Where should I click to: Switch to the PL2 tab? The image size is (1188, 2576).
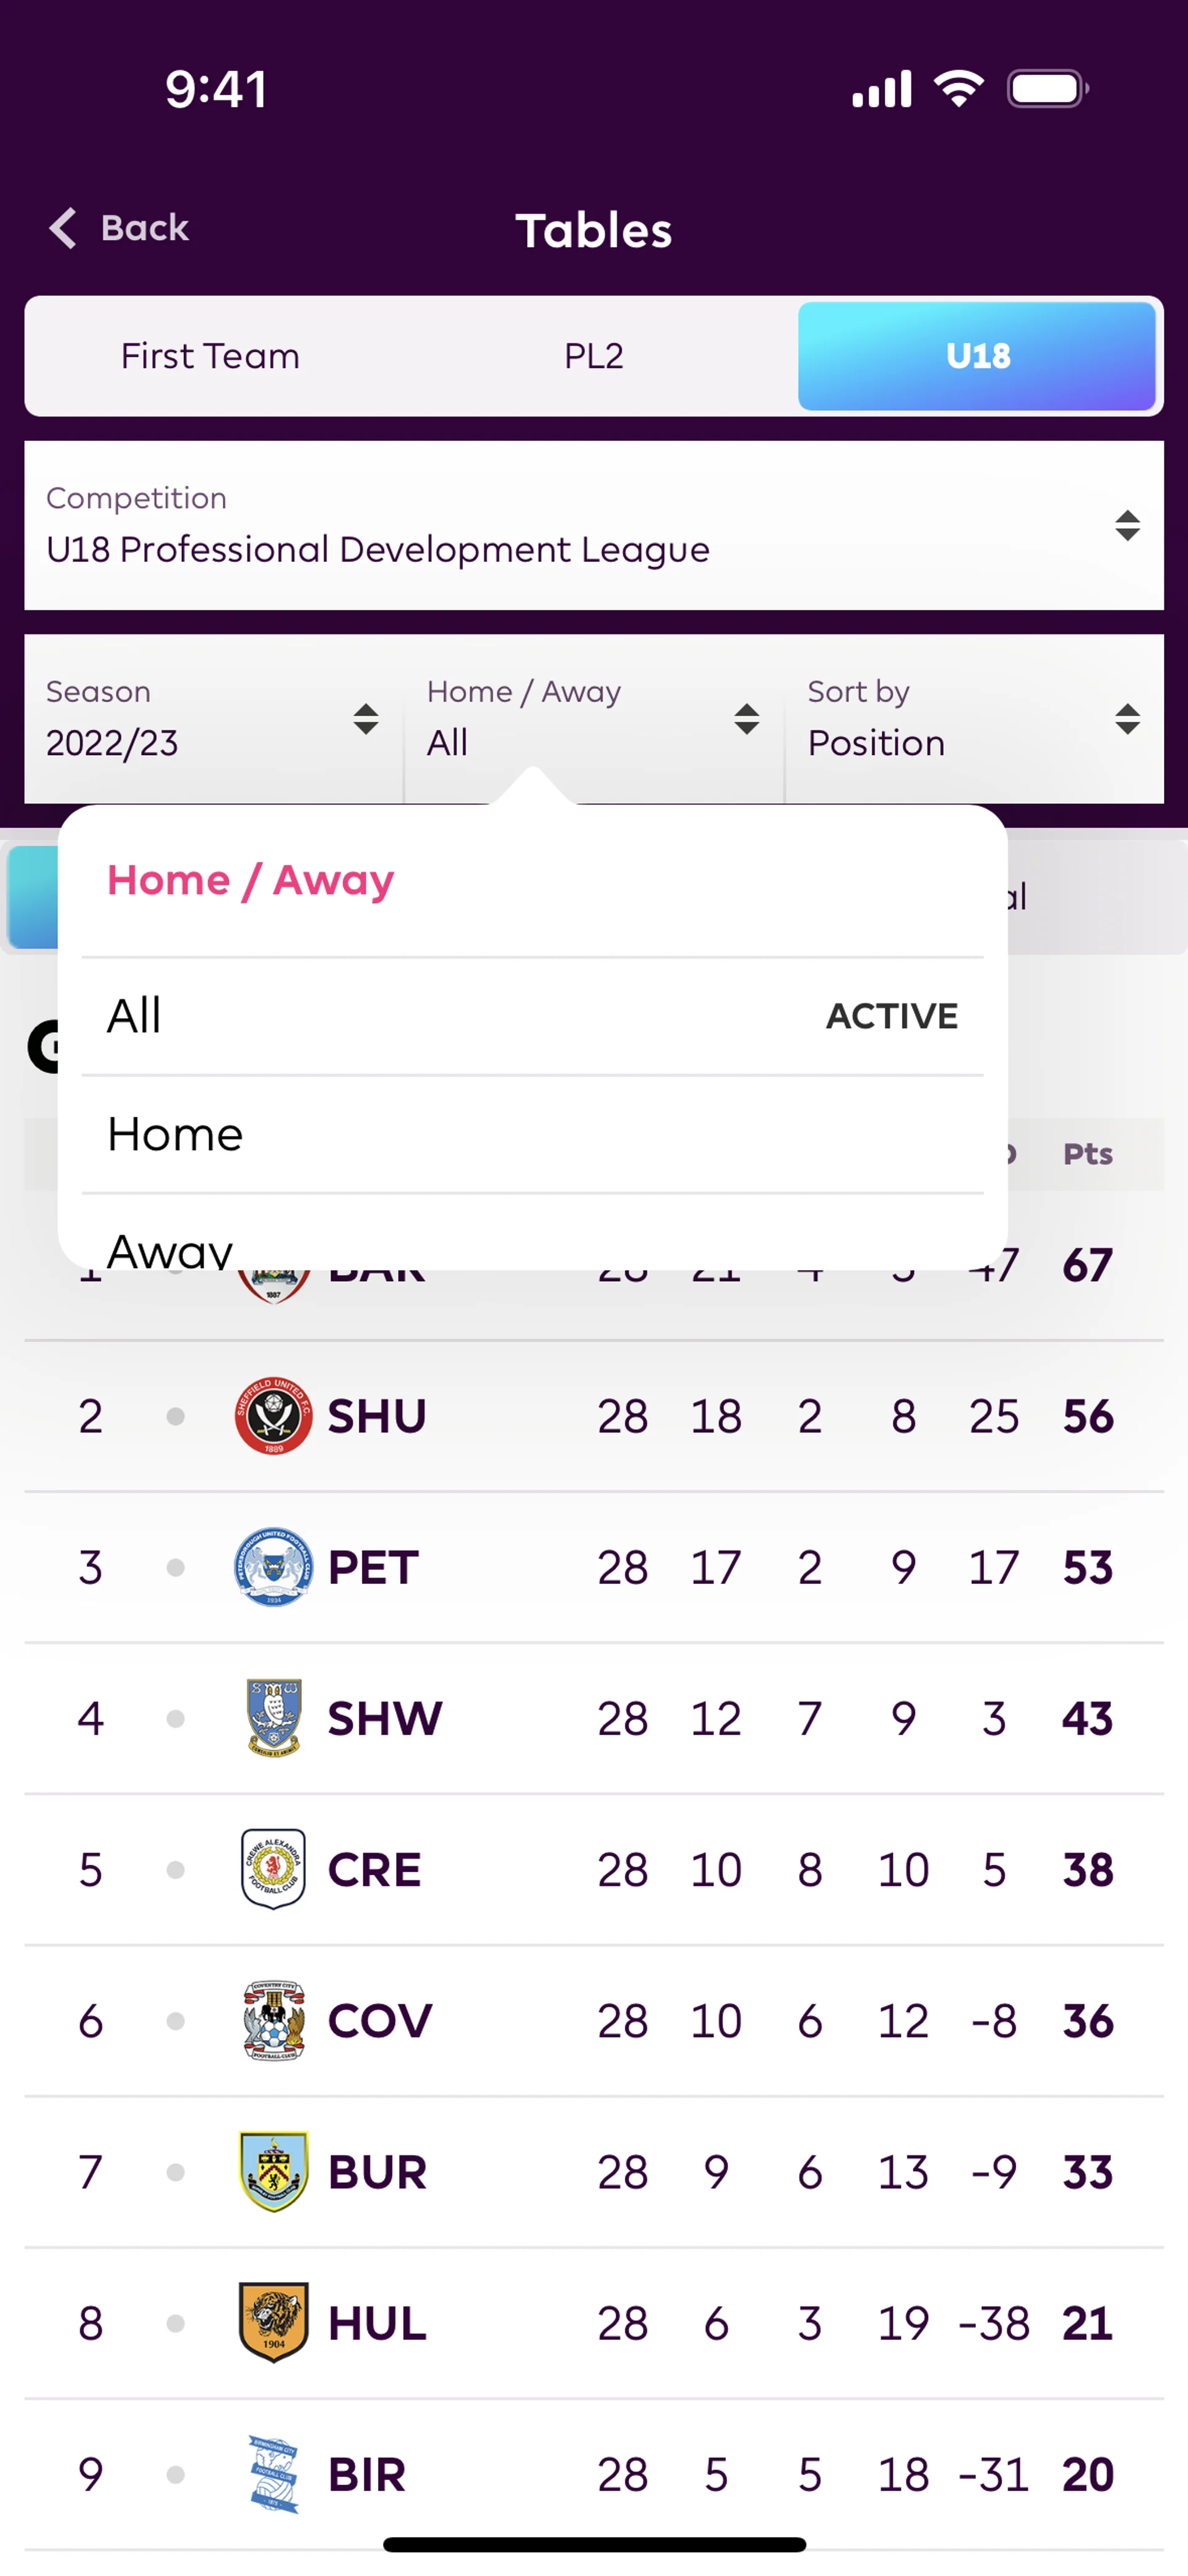tap(593, 356)
